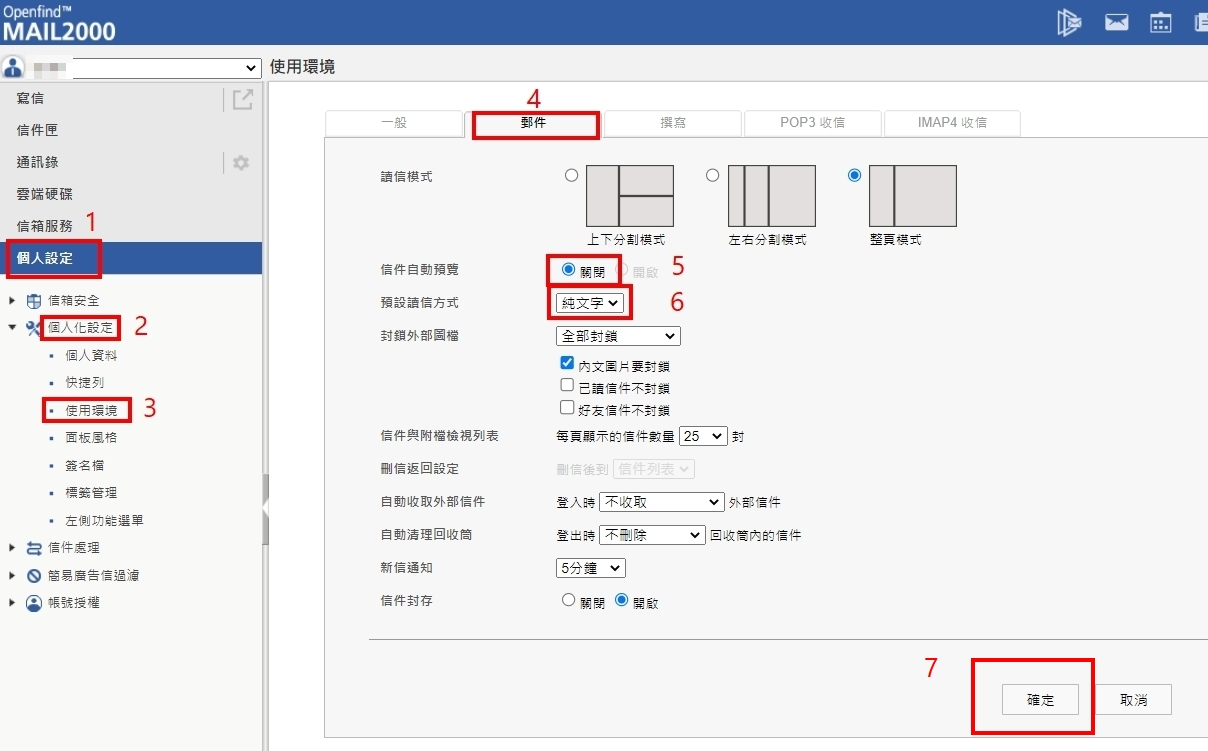Click the 整頁模式 layout thumbnail

coord(913,196)
